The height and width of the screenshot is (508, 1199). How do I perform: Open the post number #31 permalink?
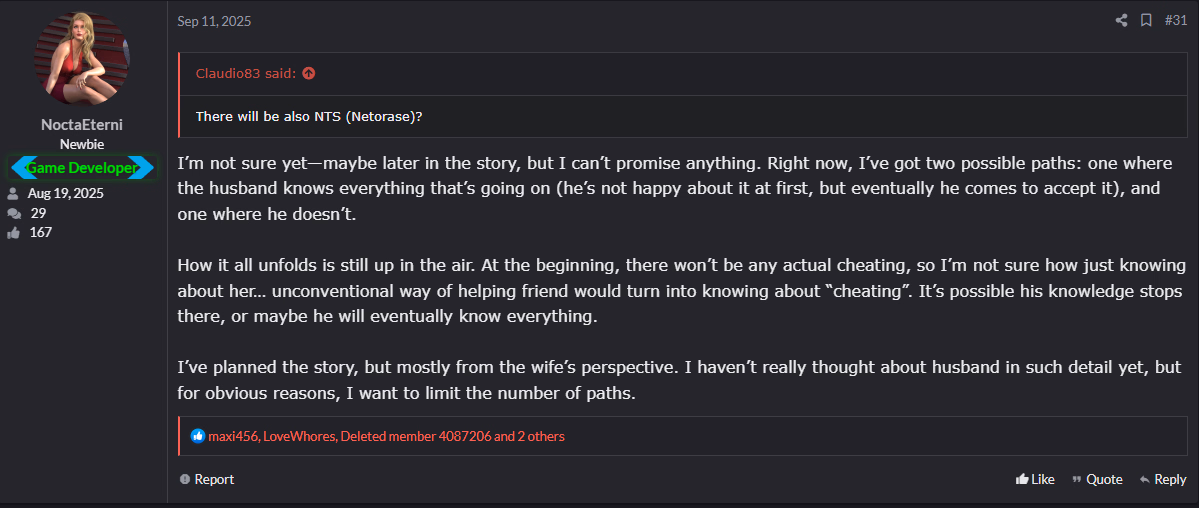(1176, 20)
